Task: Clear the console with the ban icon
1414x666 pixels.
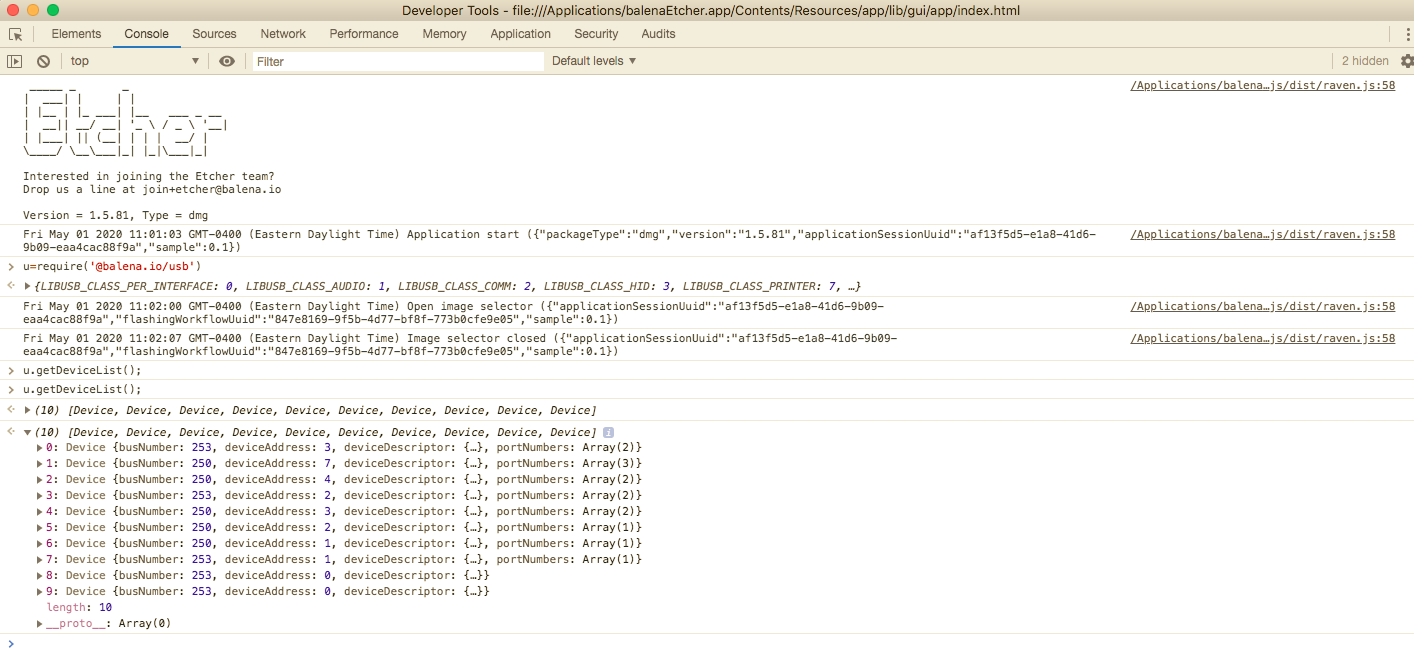Action: tap(43, 61)
